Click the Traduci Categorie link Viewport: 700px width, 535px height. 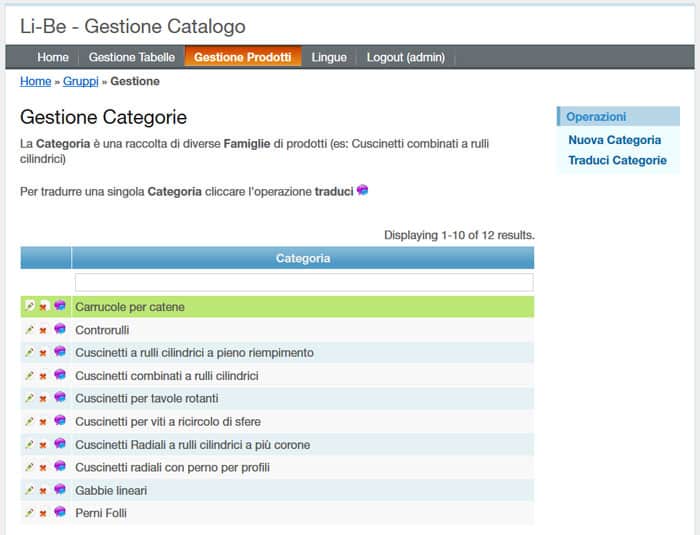pos(617,160)
